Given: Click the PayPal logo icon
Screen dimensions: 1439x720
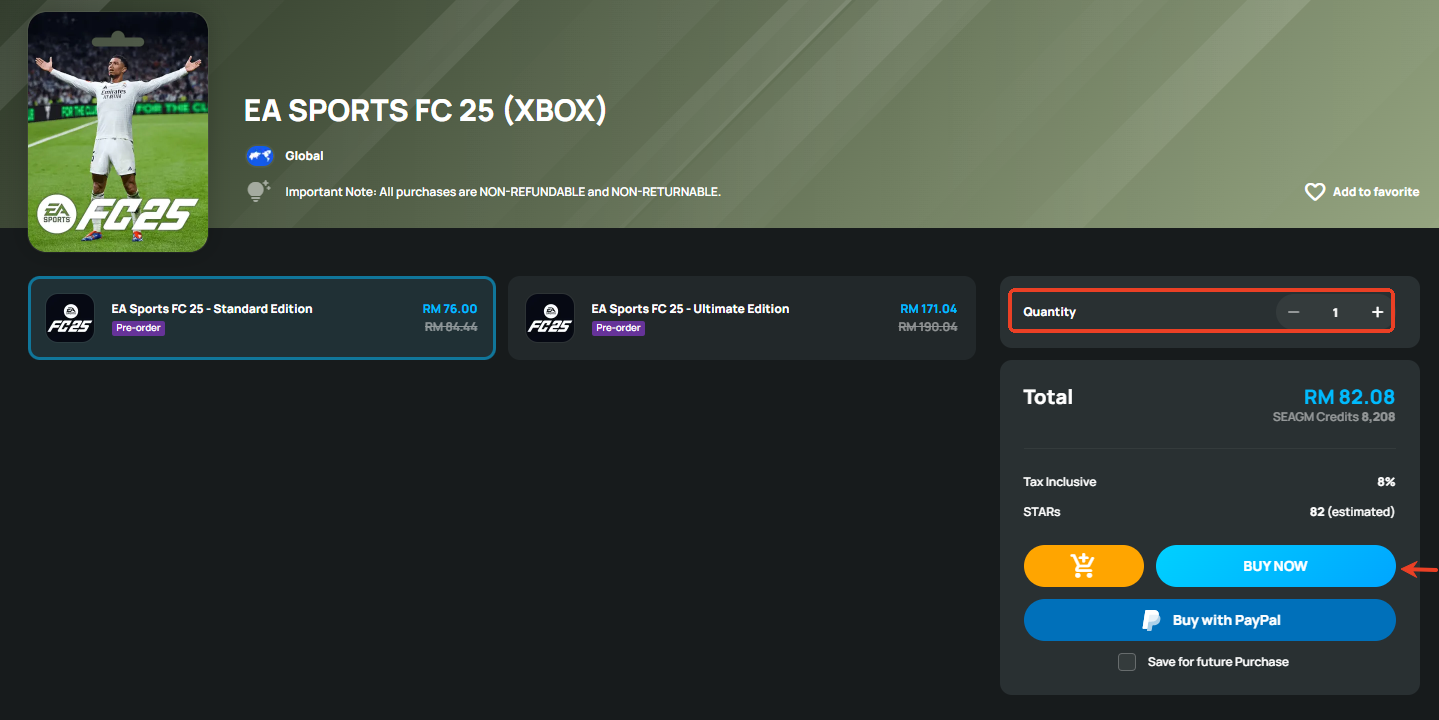Looking at the screenshot, I should pyautogui.click(x=1152, y=620).
